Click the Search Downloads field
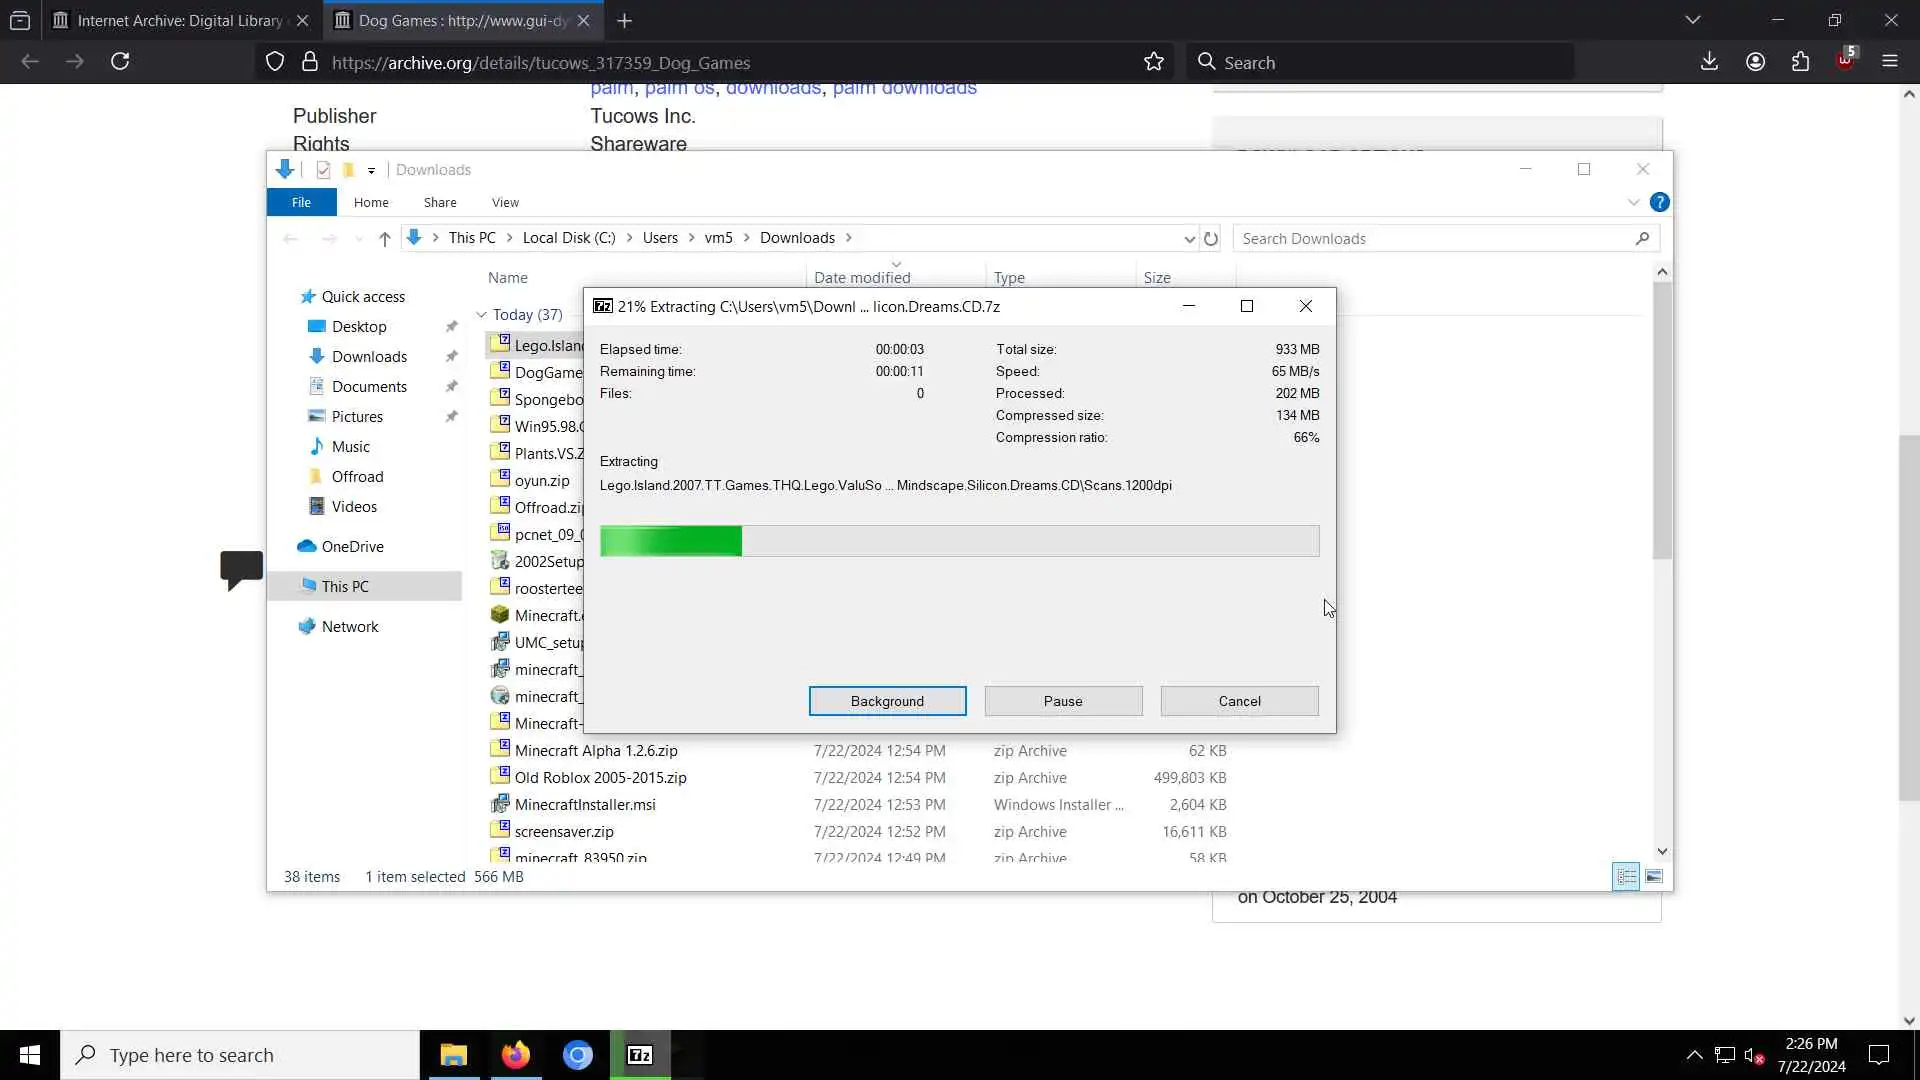The image size is (1920, 1080). (1430, 239)
